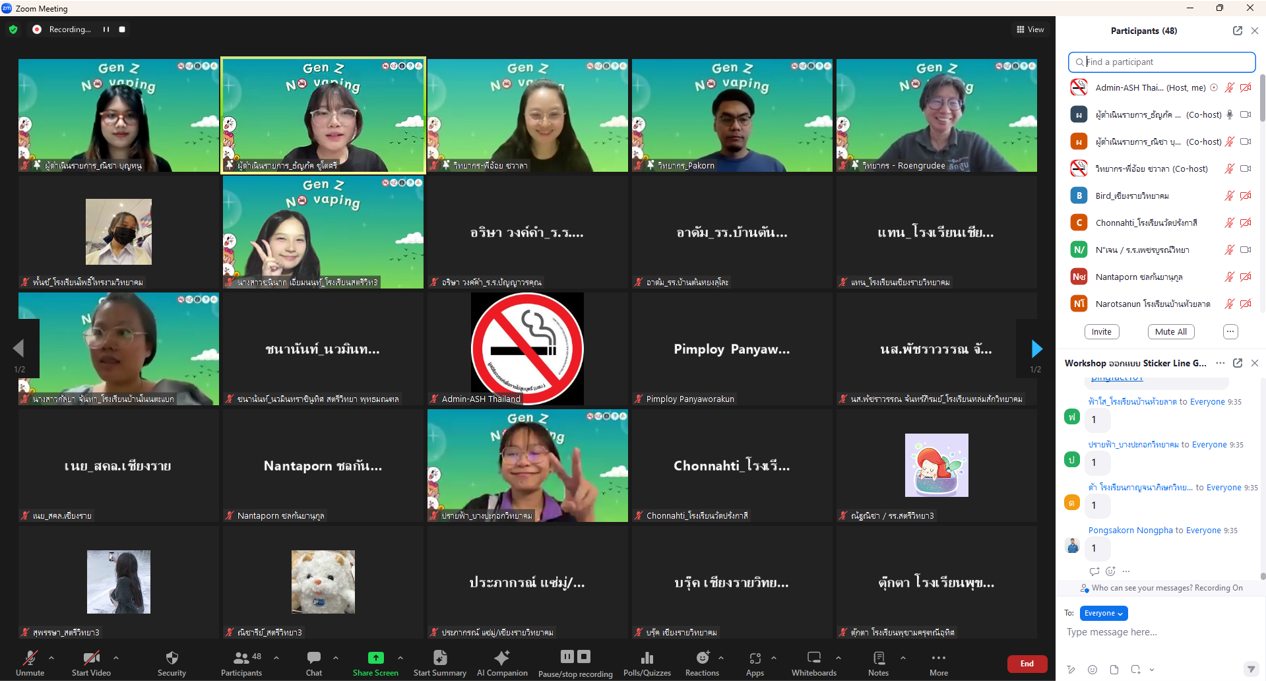This screenshot has width=1266, height=681.
Task: Unmute the microphone
Action: (30, 662)
